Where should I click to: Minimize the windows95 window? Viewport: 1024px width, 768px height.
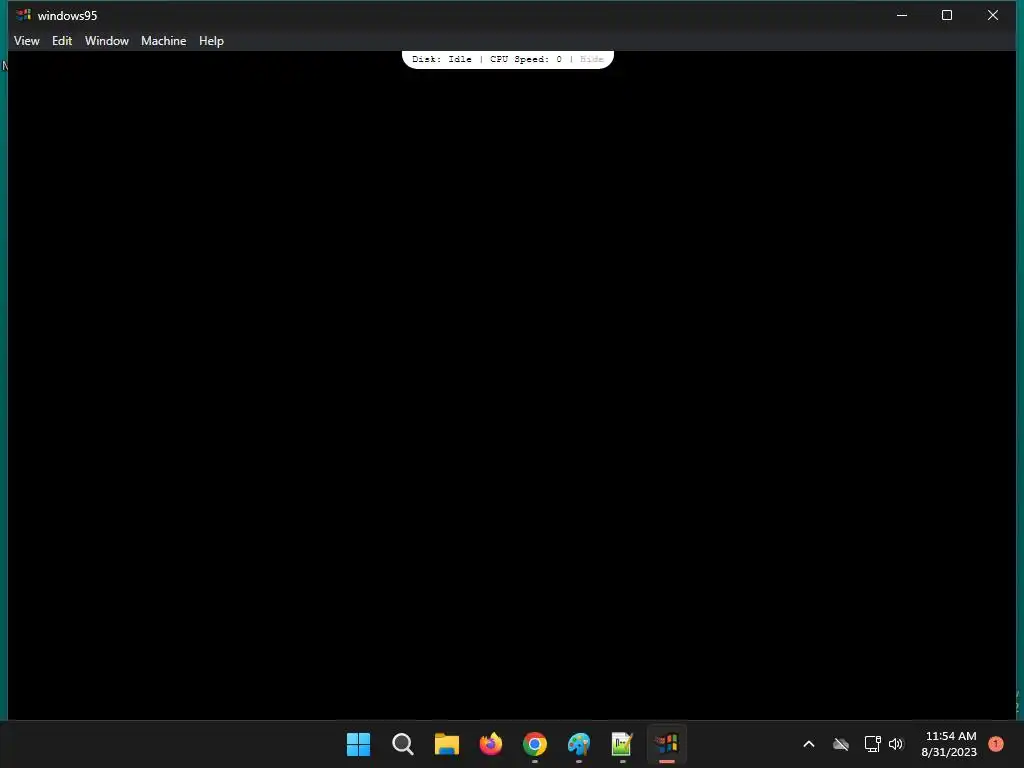(902, 15)
